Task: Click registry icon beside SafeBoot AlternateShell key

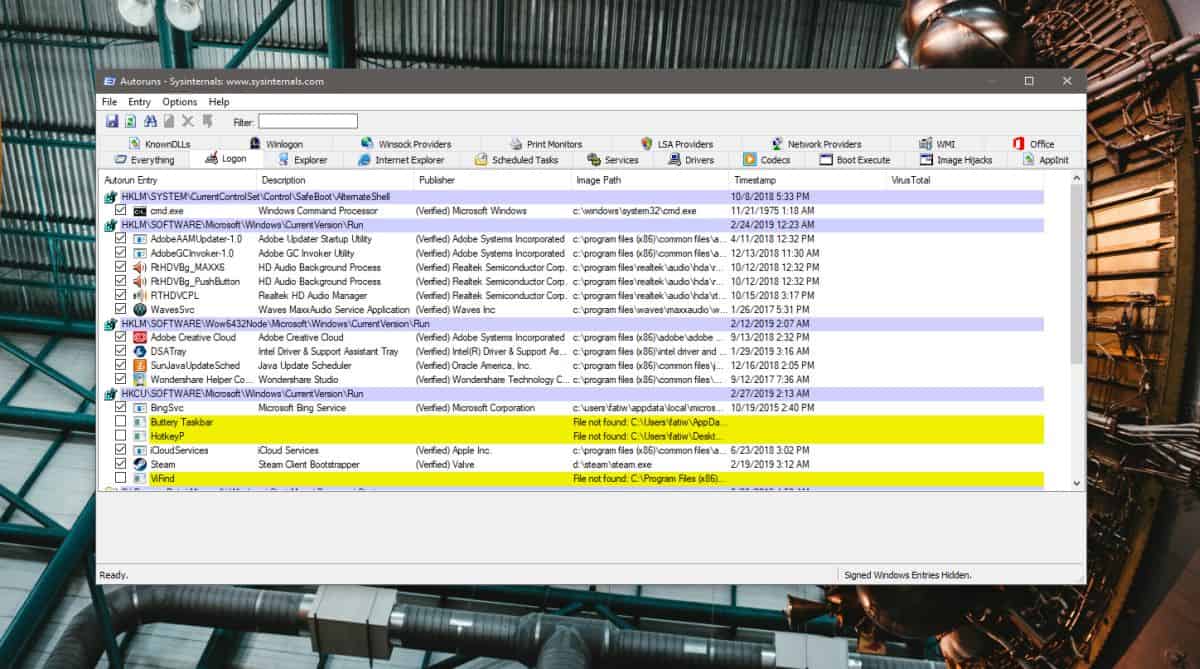Action: coord(112,197)
